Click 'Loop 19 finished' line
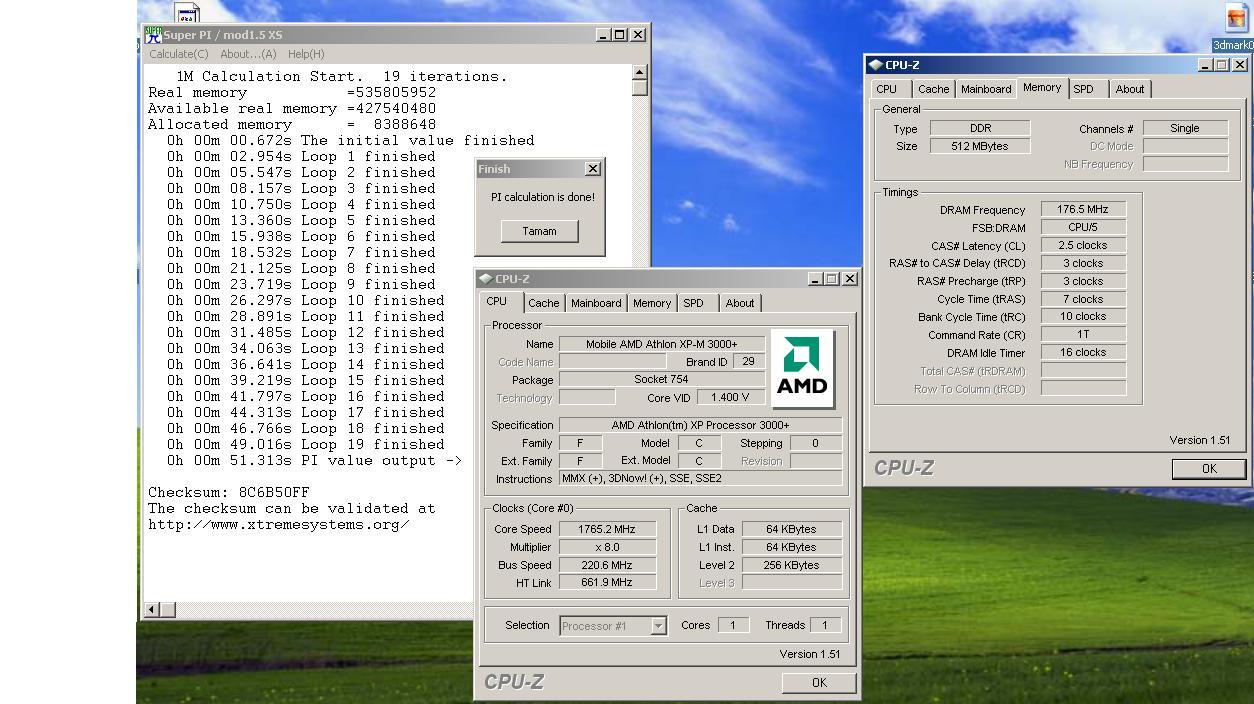Screen dimensions: 1254x704 pyautogui.click(x=306, y=444)
